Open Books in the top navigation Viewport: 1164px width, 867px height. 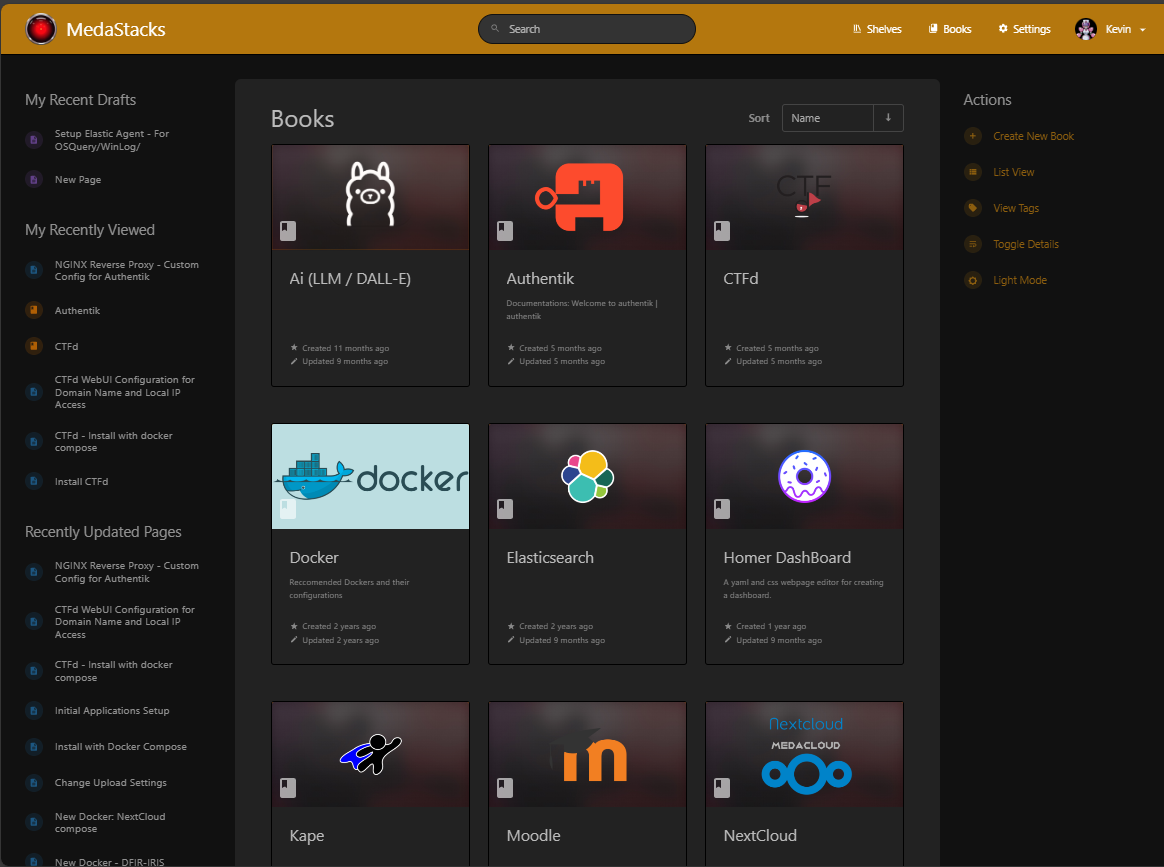pos(950,29)
